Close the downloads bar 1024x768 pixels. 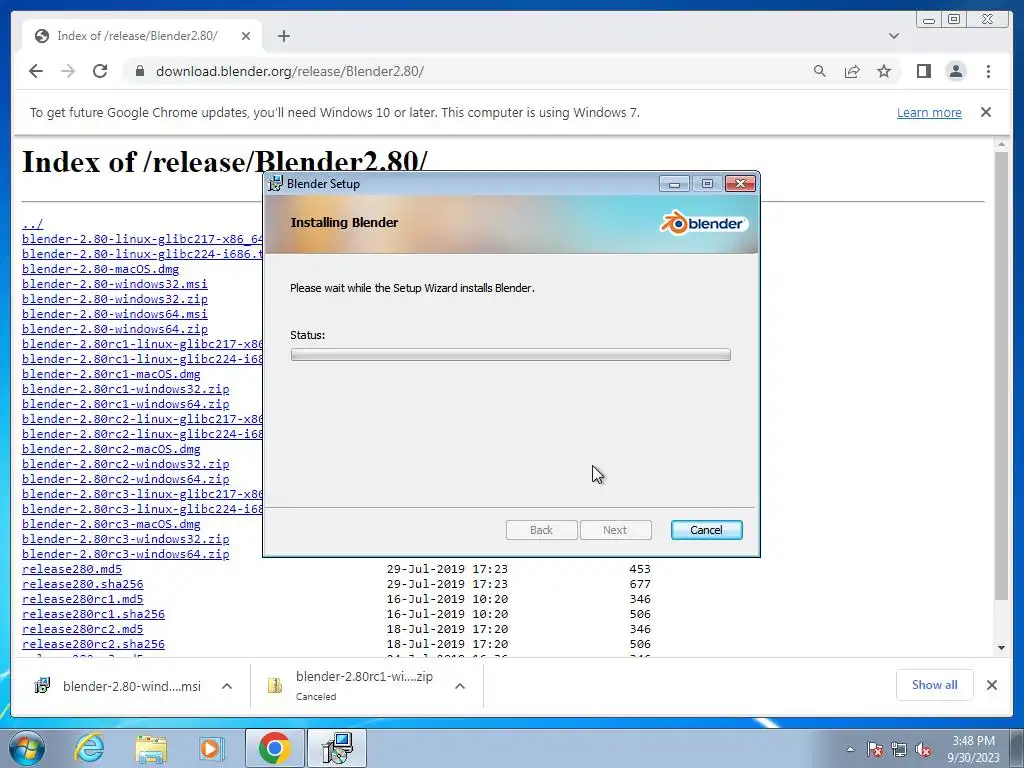(x=991, y=685)
